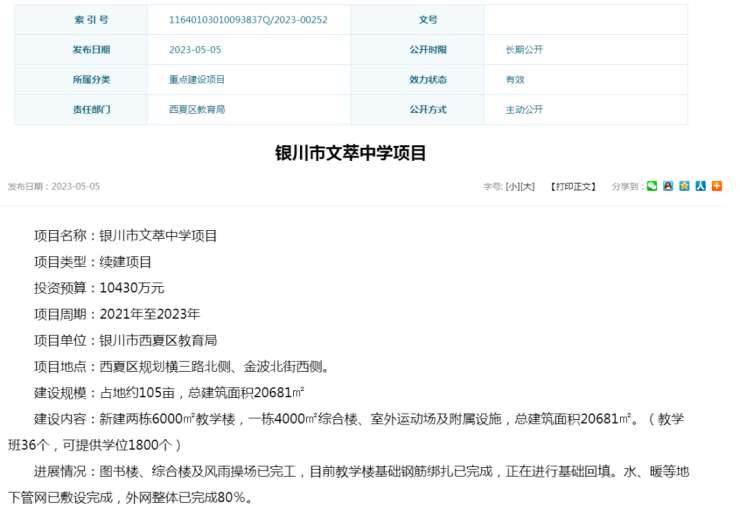The width and height of the screenshot is (740, 517).
Task: Click the 2023-05-05 date in the table
Action: tap(195, 50)
